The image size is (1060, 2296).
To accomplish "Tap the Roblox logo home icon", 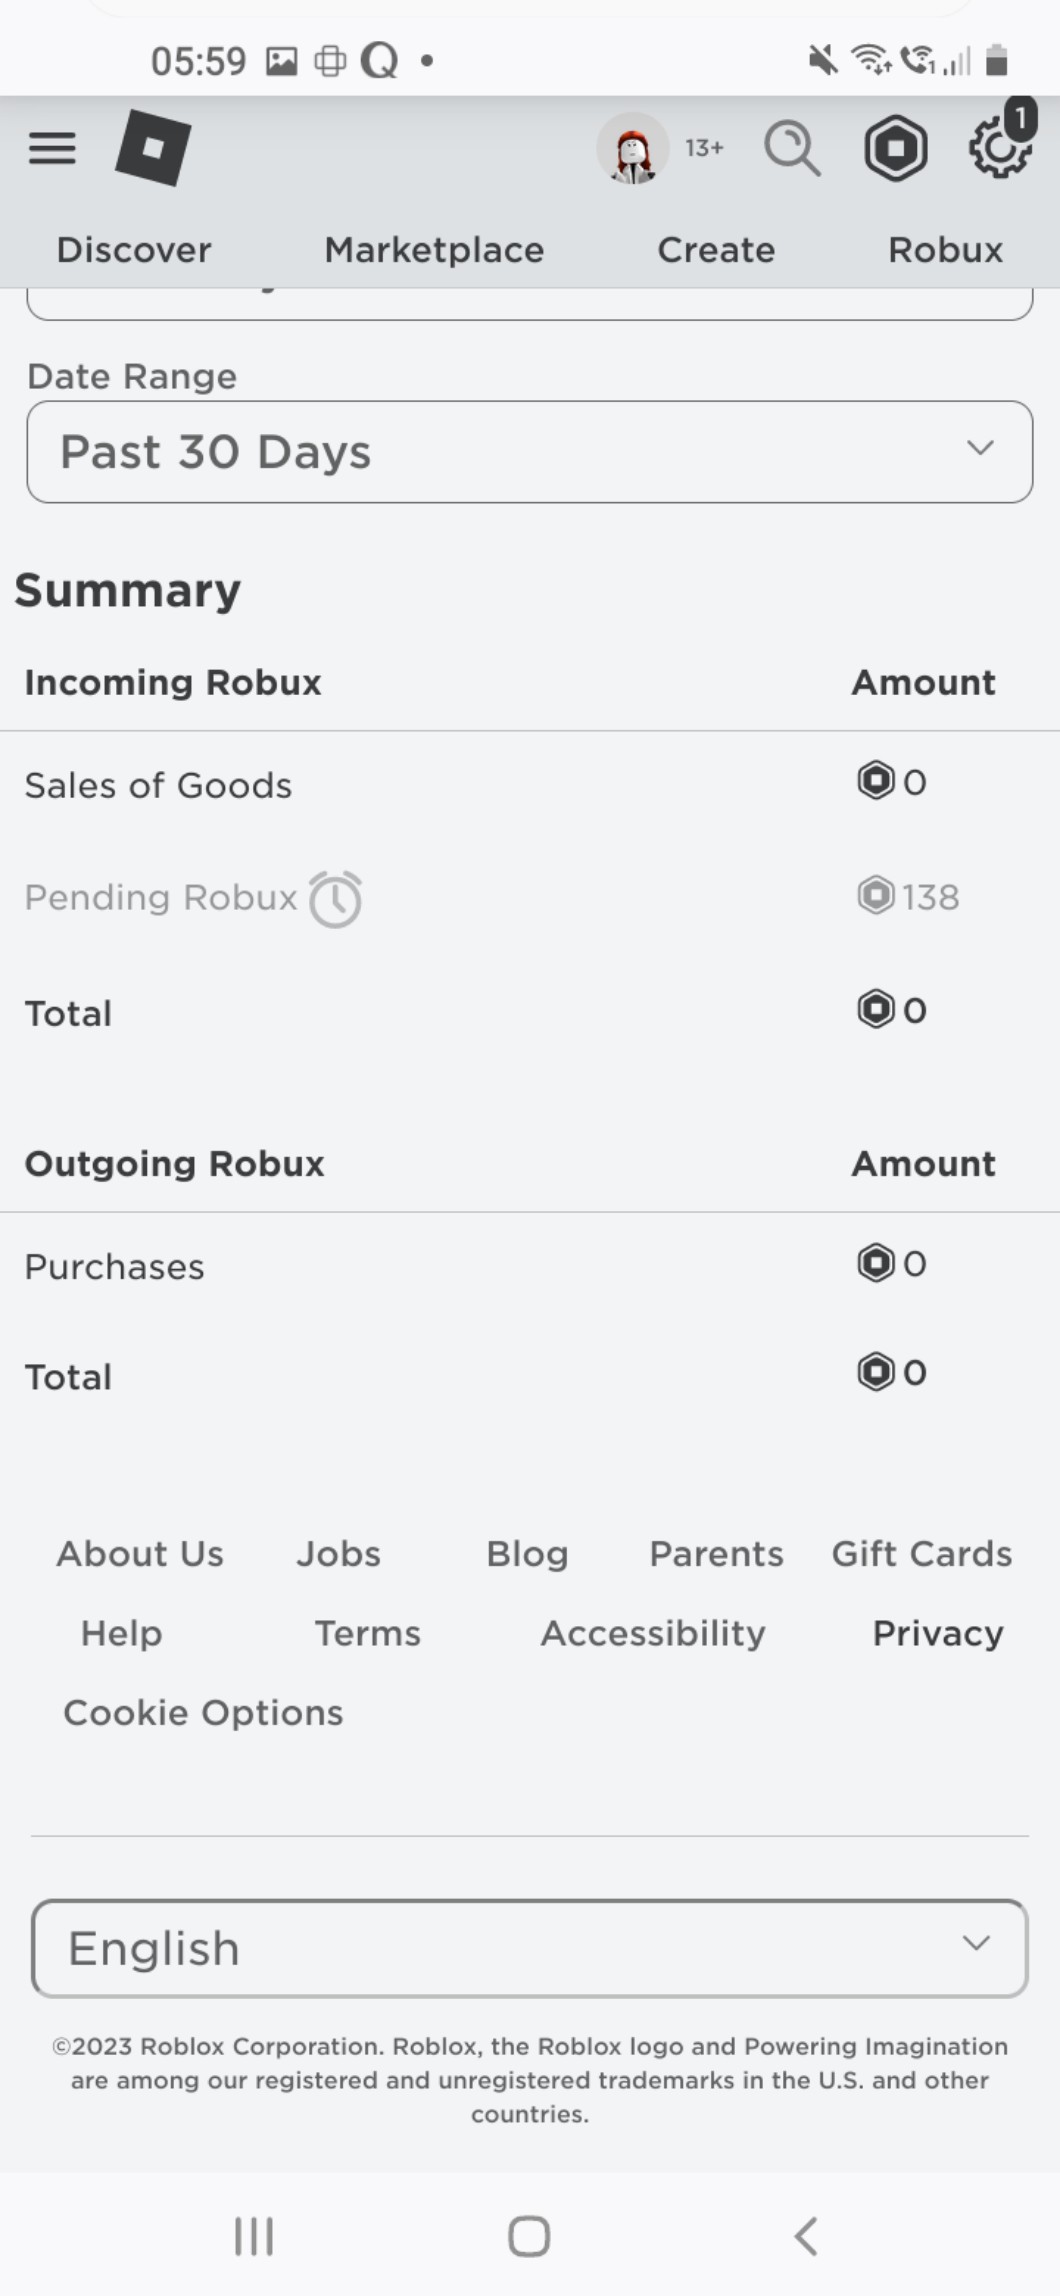I will [153, 148].
